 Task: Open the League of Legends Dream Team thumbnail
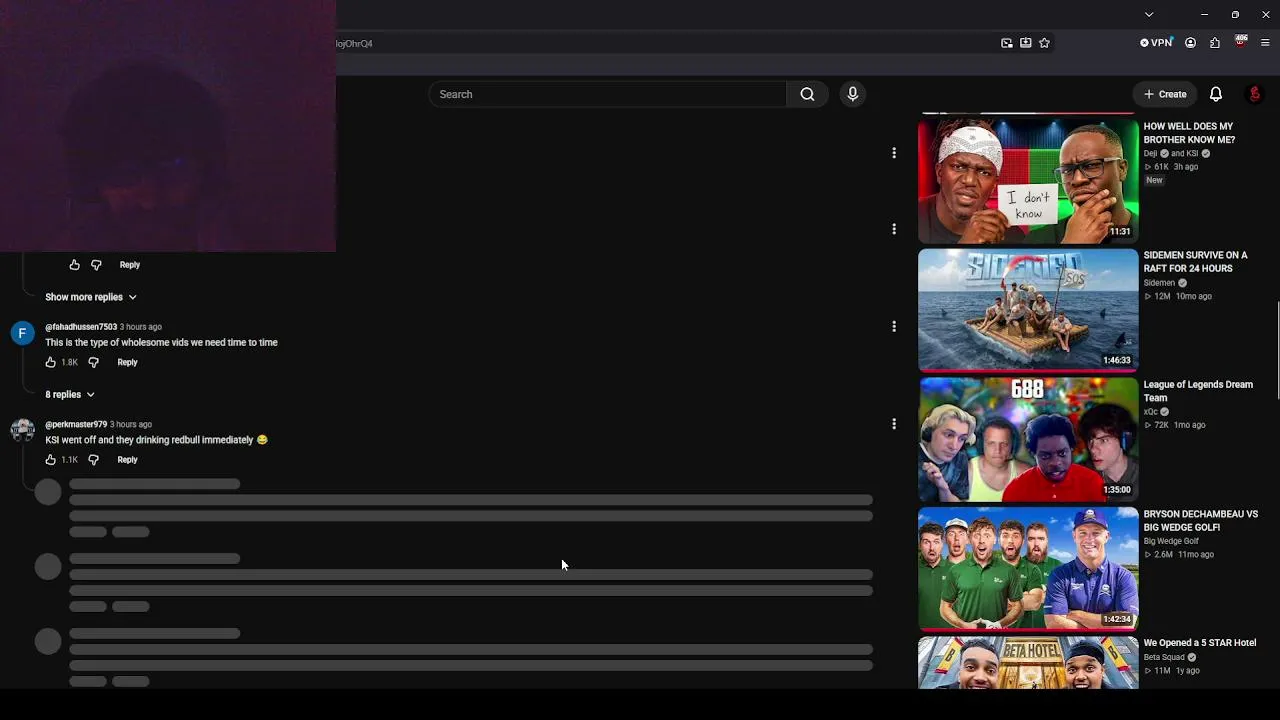(1028, 439)
